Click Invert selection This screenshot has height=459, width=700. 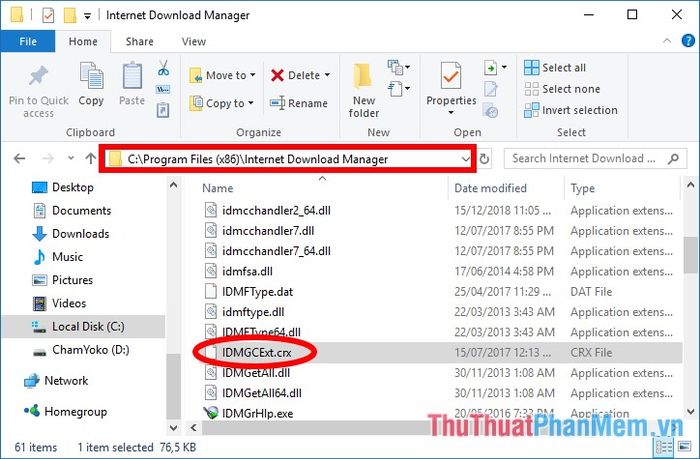(571, 110)
